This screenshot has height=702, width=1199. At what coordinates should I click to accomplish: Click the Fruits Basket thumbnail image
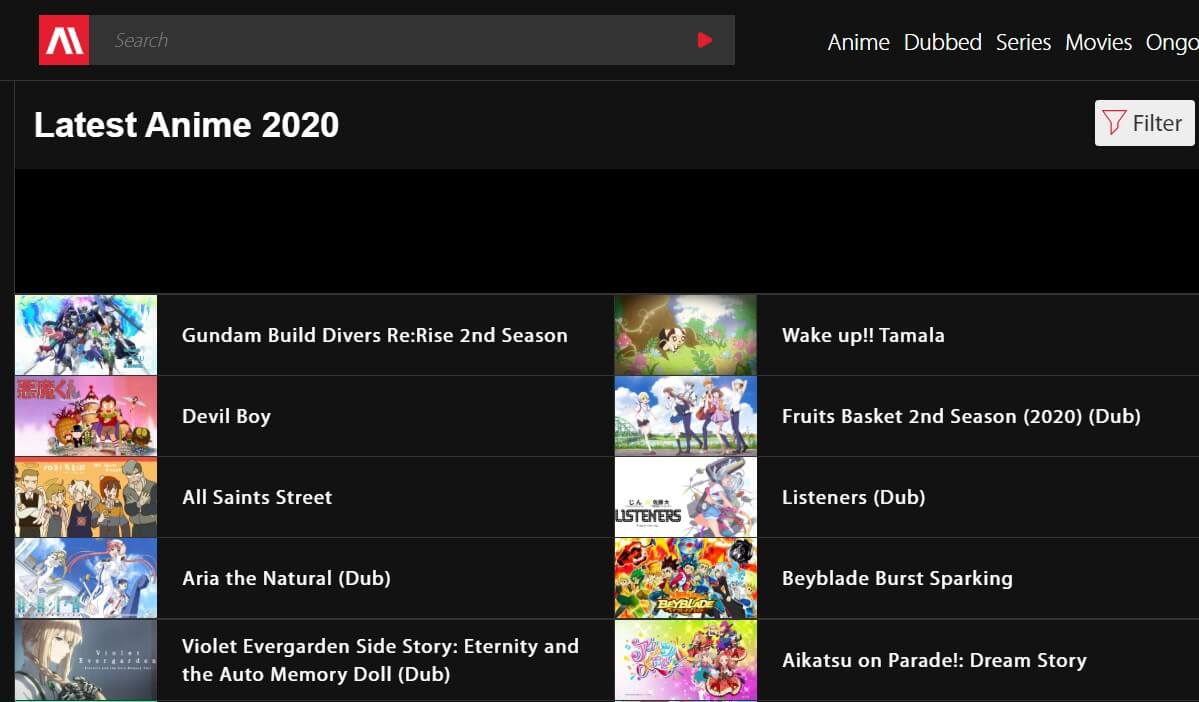point(686,416)
